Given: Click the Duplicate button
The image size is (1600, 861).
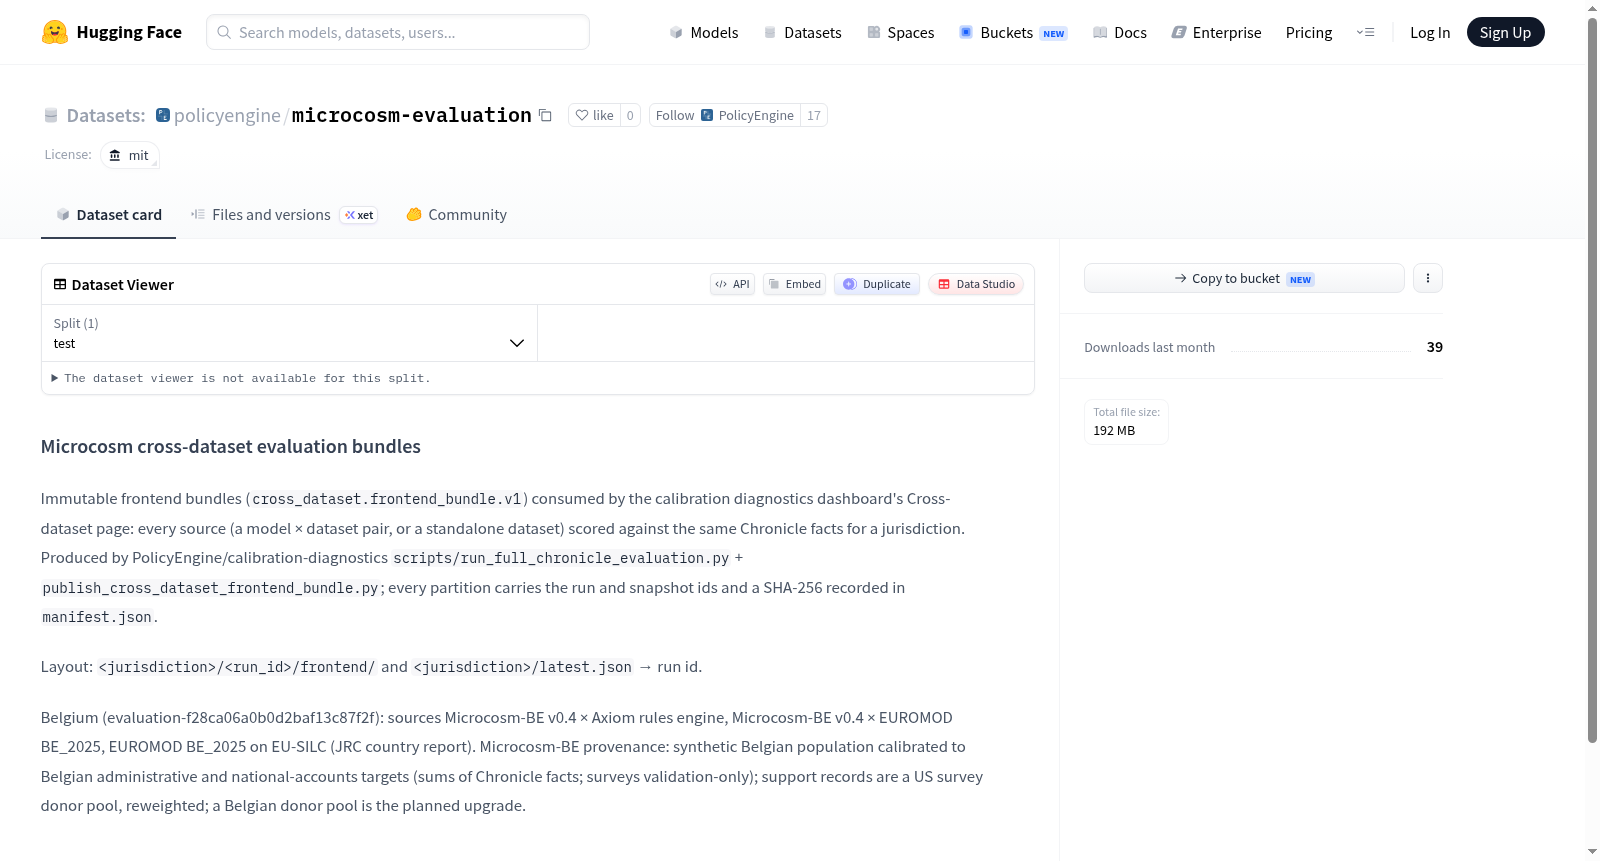Looking at the screenshot, I should 877,284.
